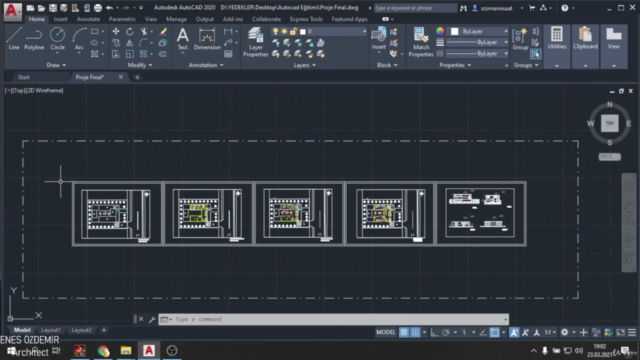640x360 pixels.
Task: Open the layer name dropdown
Action: [364, 31]
